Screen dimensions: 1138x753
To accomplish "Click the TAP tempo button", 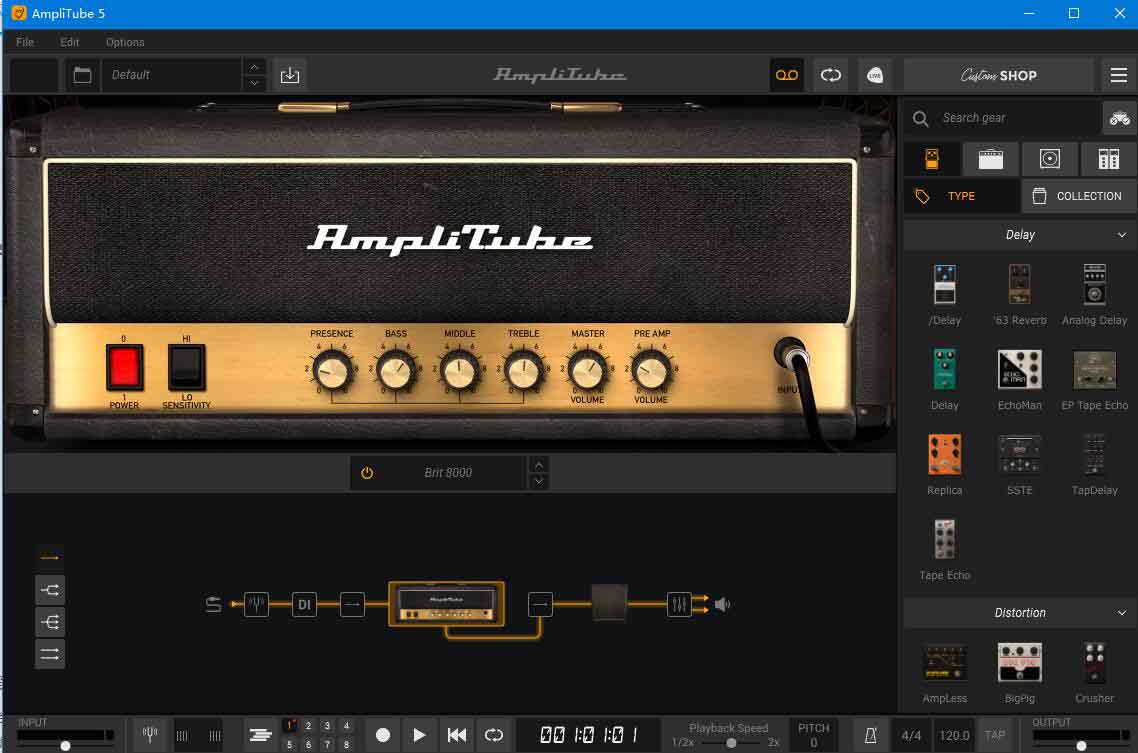I will 994,736.
